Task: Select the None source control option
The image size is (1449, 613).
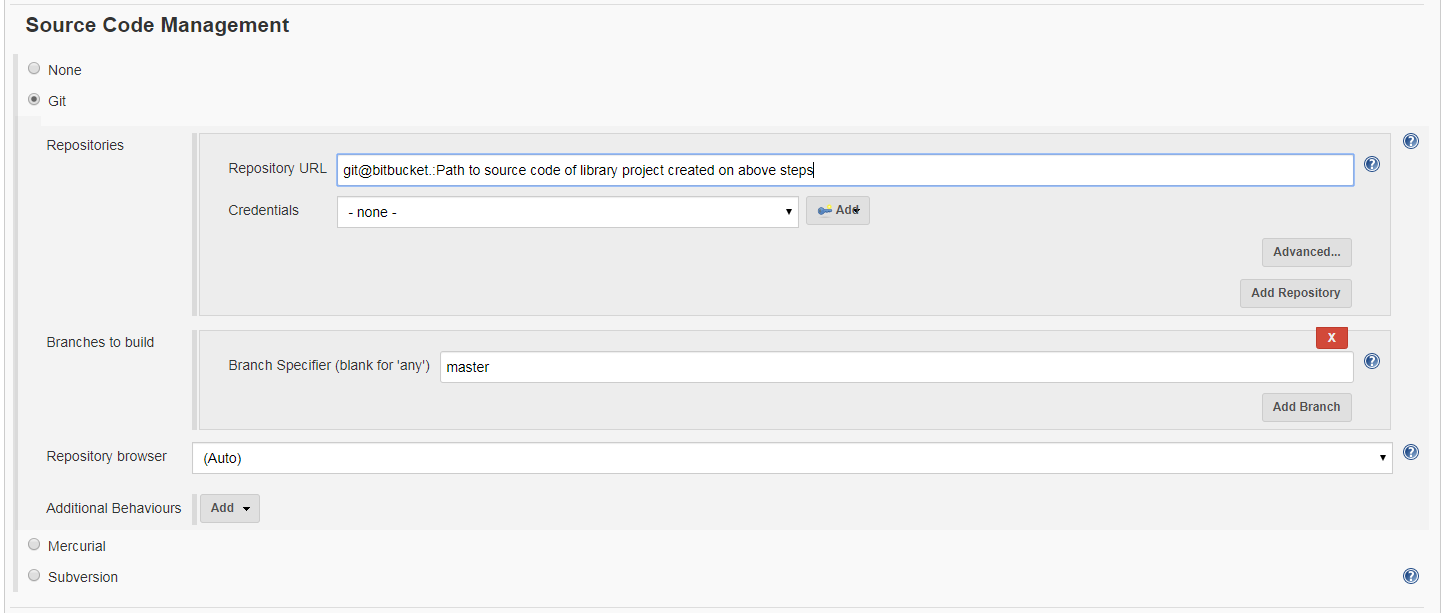Action: coord(35,69)
